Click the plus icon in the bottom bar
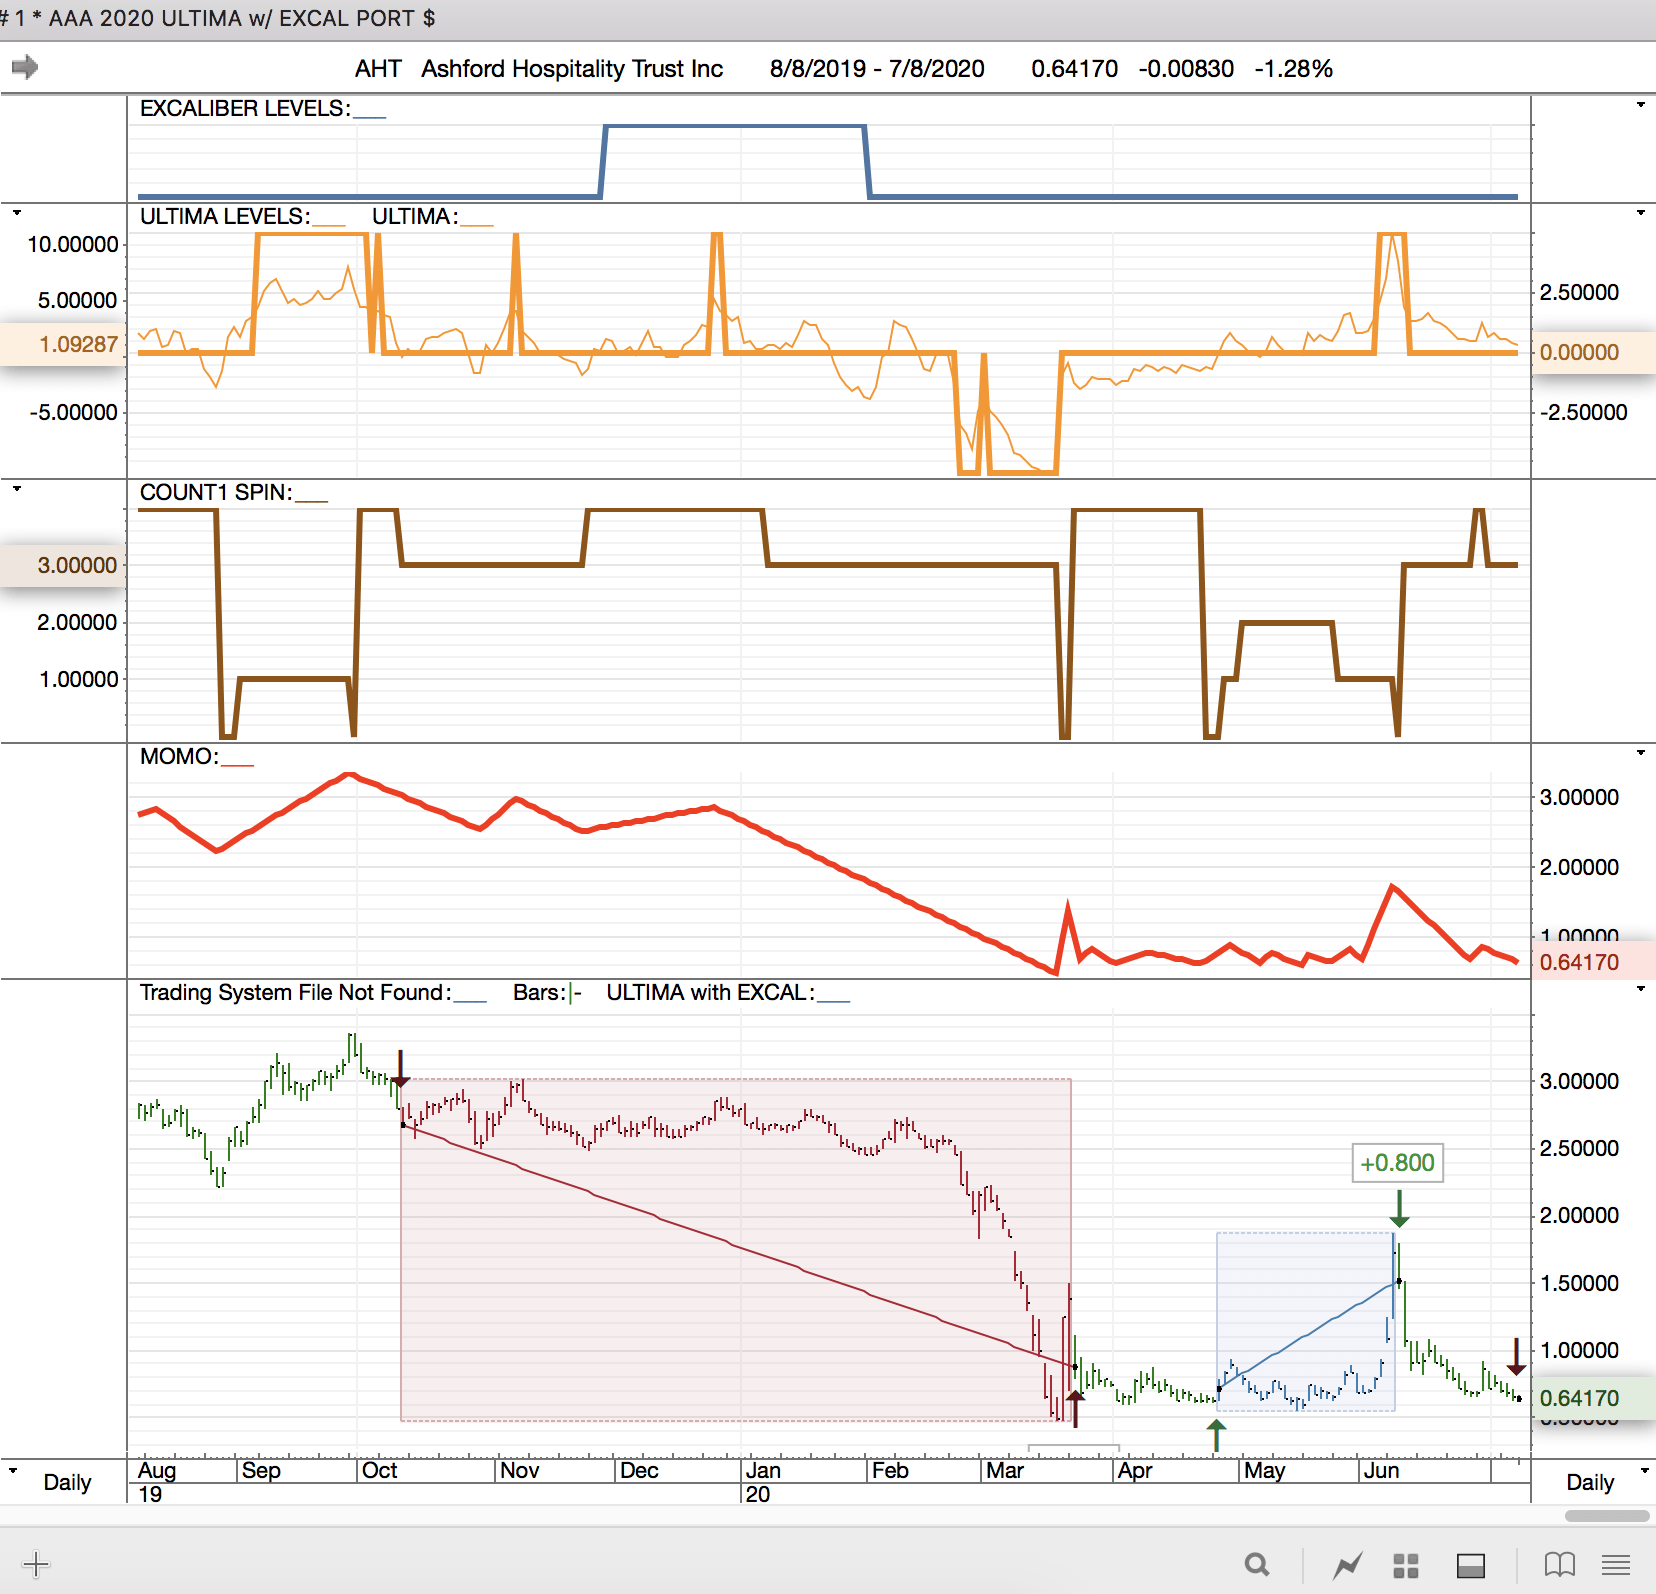 click(35, 1564)
